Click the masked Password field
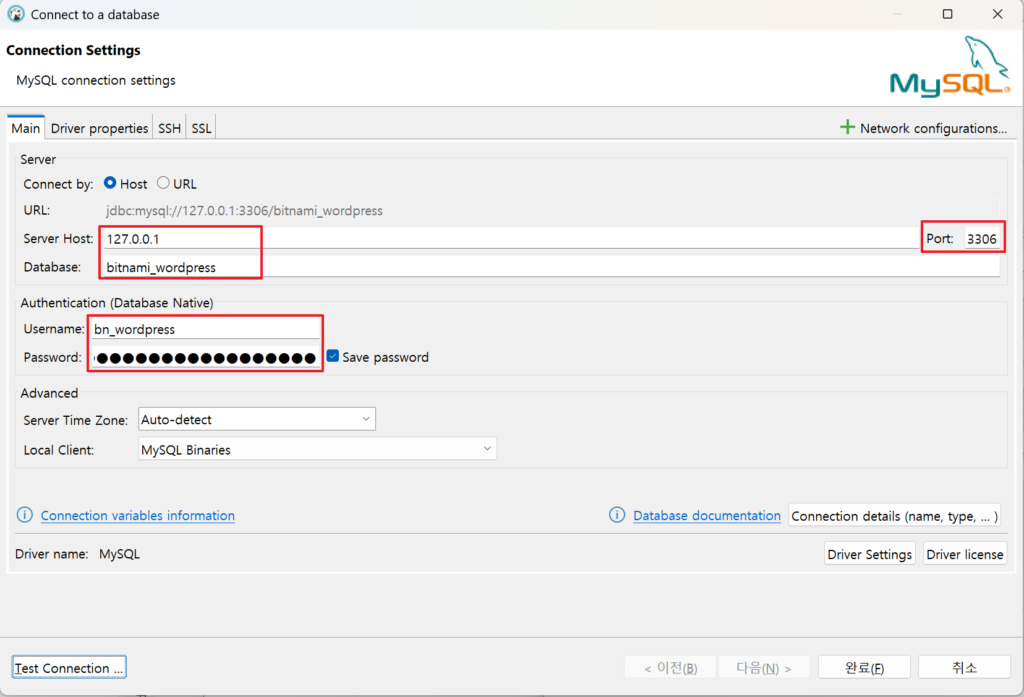 coord(205,357)
